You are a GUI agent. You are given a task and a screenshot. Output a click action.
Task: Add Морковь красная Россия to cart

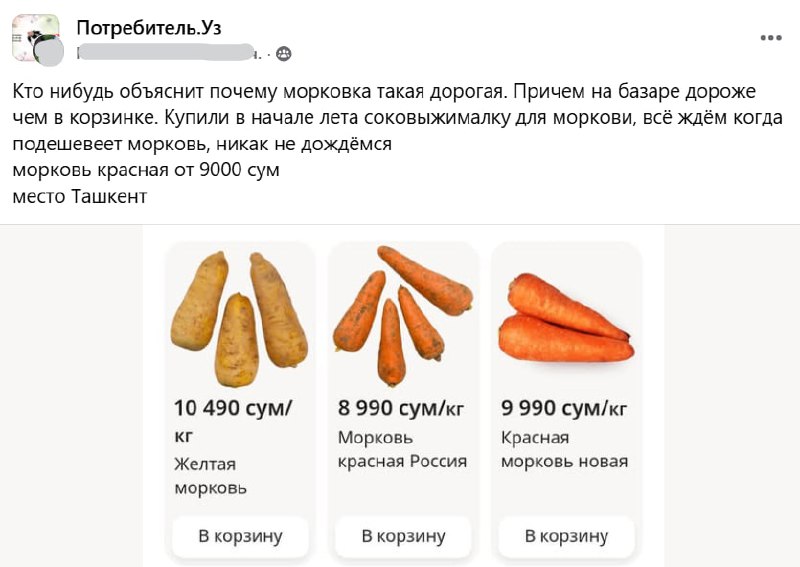coord(403,537)
